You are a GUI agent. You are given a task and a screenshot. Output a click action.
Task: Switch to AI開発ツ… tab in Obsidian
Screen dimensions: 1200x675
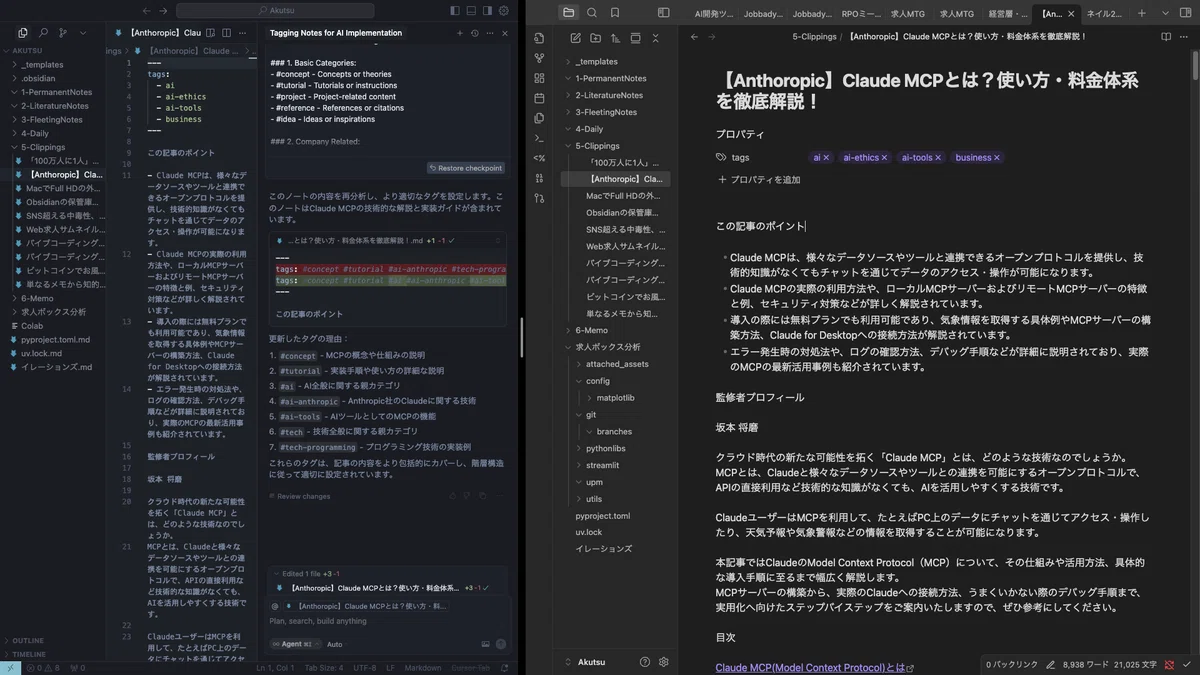(714, 14)
